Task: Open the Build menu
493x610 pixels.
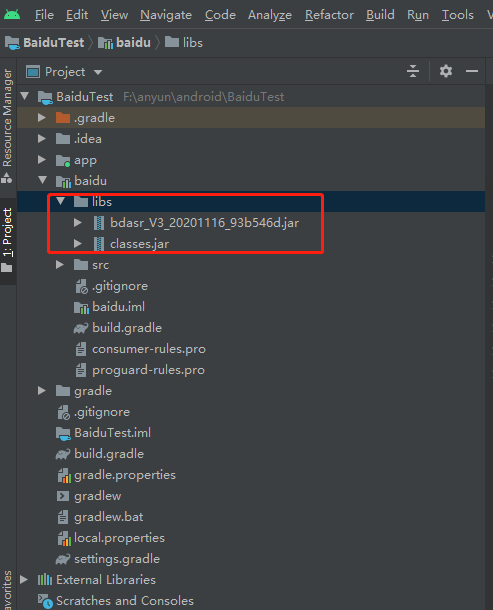Action: (380, 15)
